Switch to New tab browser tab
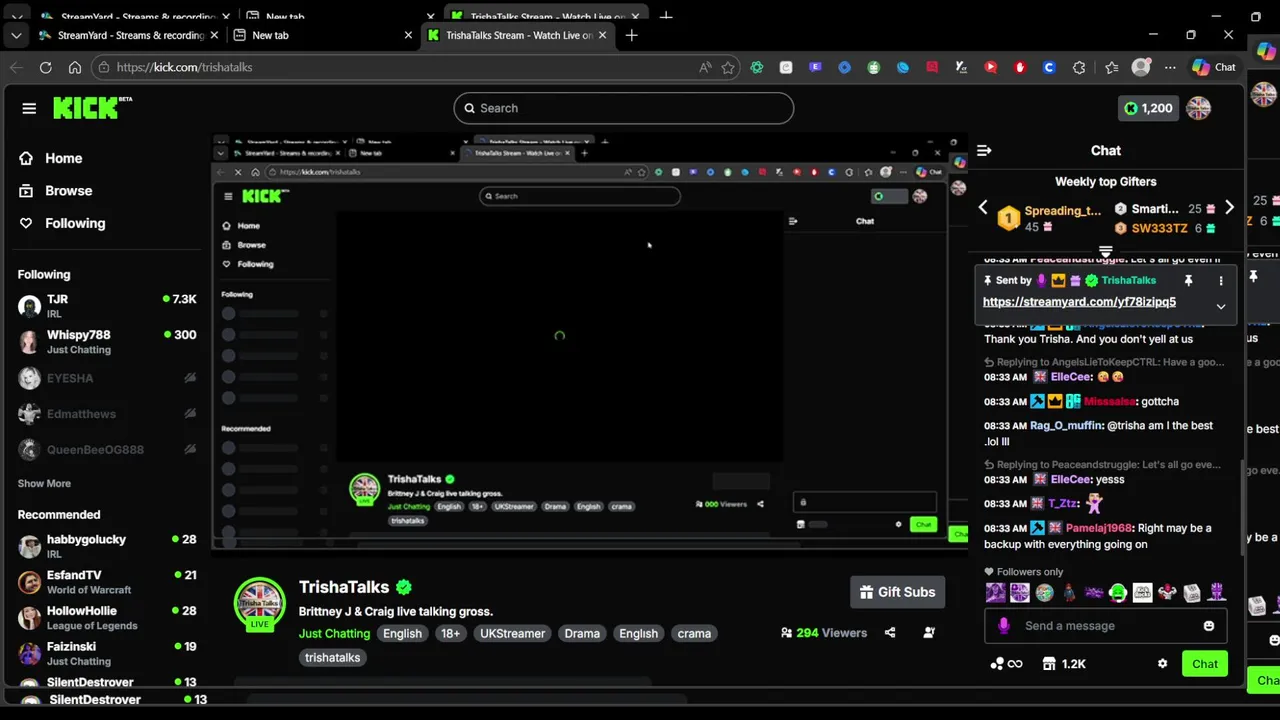This screenshot has width=1280, height=720. (322, 35)
